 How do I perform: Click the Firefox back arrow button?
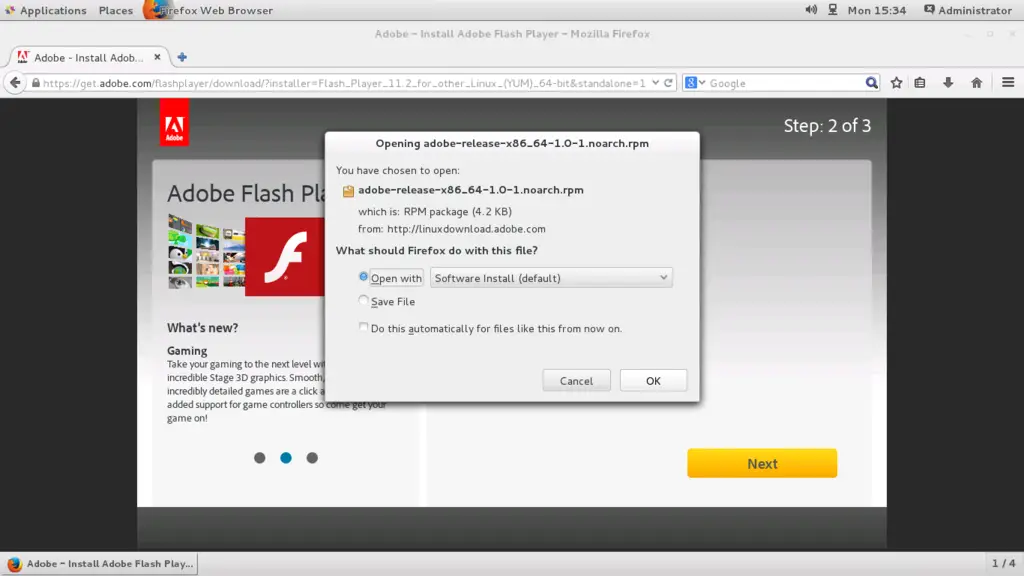click(x=15, y=83)
